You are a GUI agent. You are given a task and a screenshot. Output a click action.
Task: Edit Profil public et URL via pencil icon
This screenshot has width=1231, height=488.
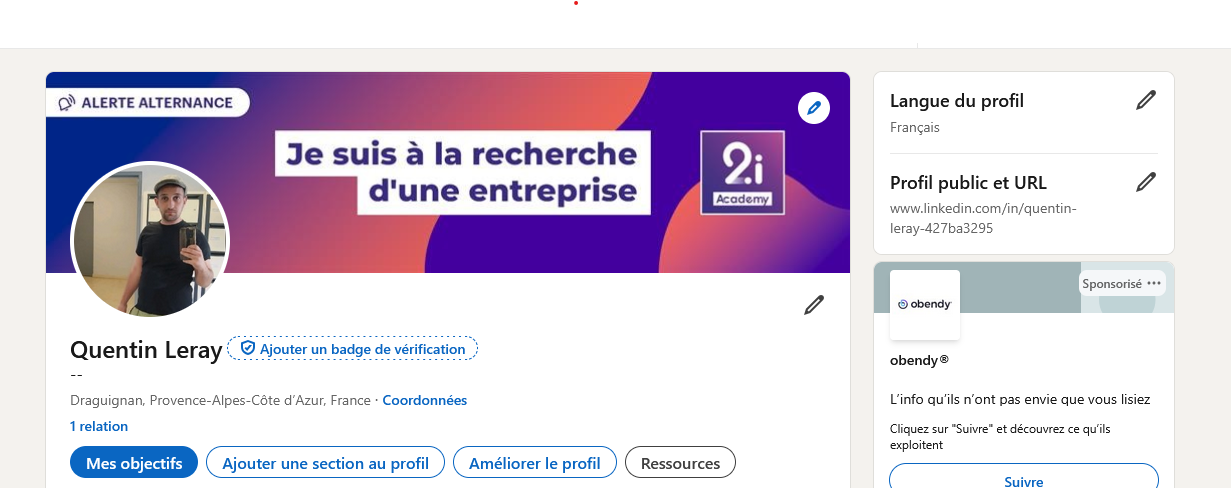1146,182
